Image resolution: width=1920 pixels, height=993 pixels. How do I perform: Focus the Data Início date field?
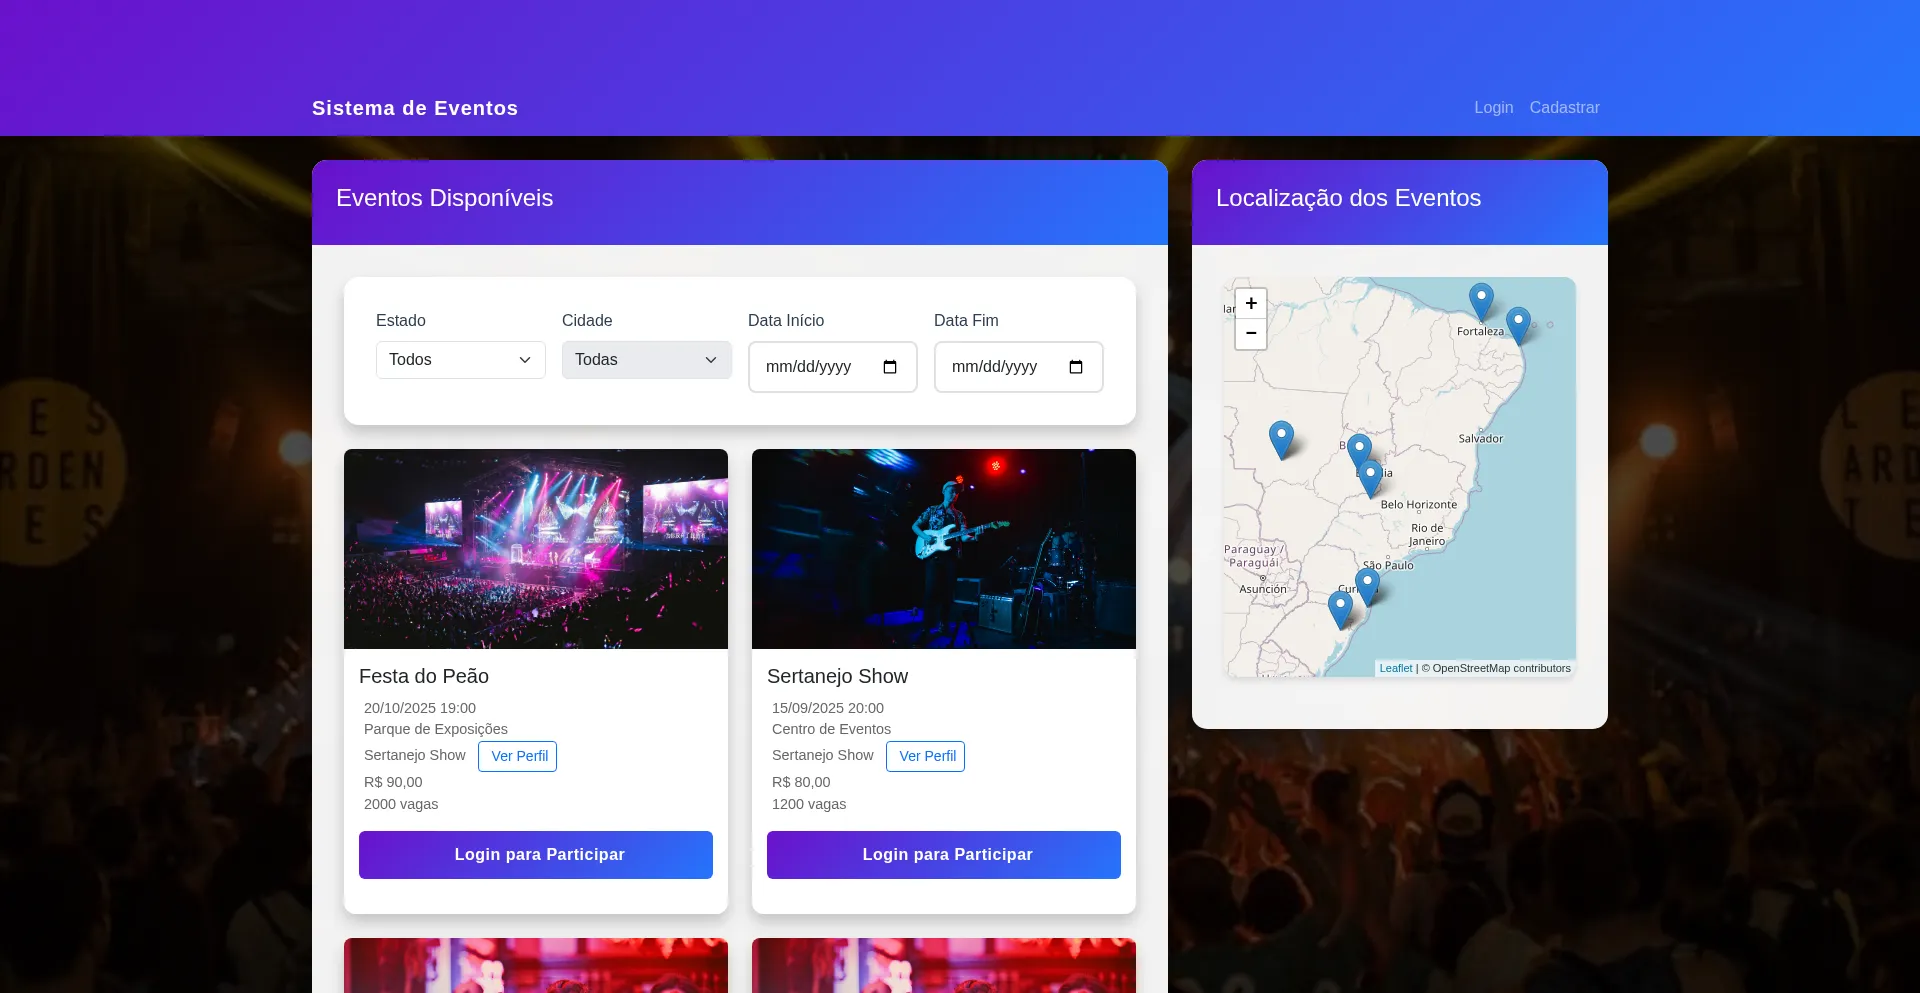[833, 367]
